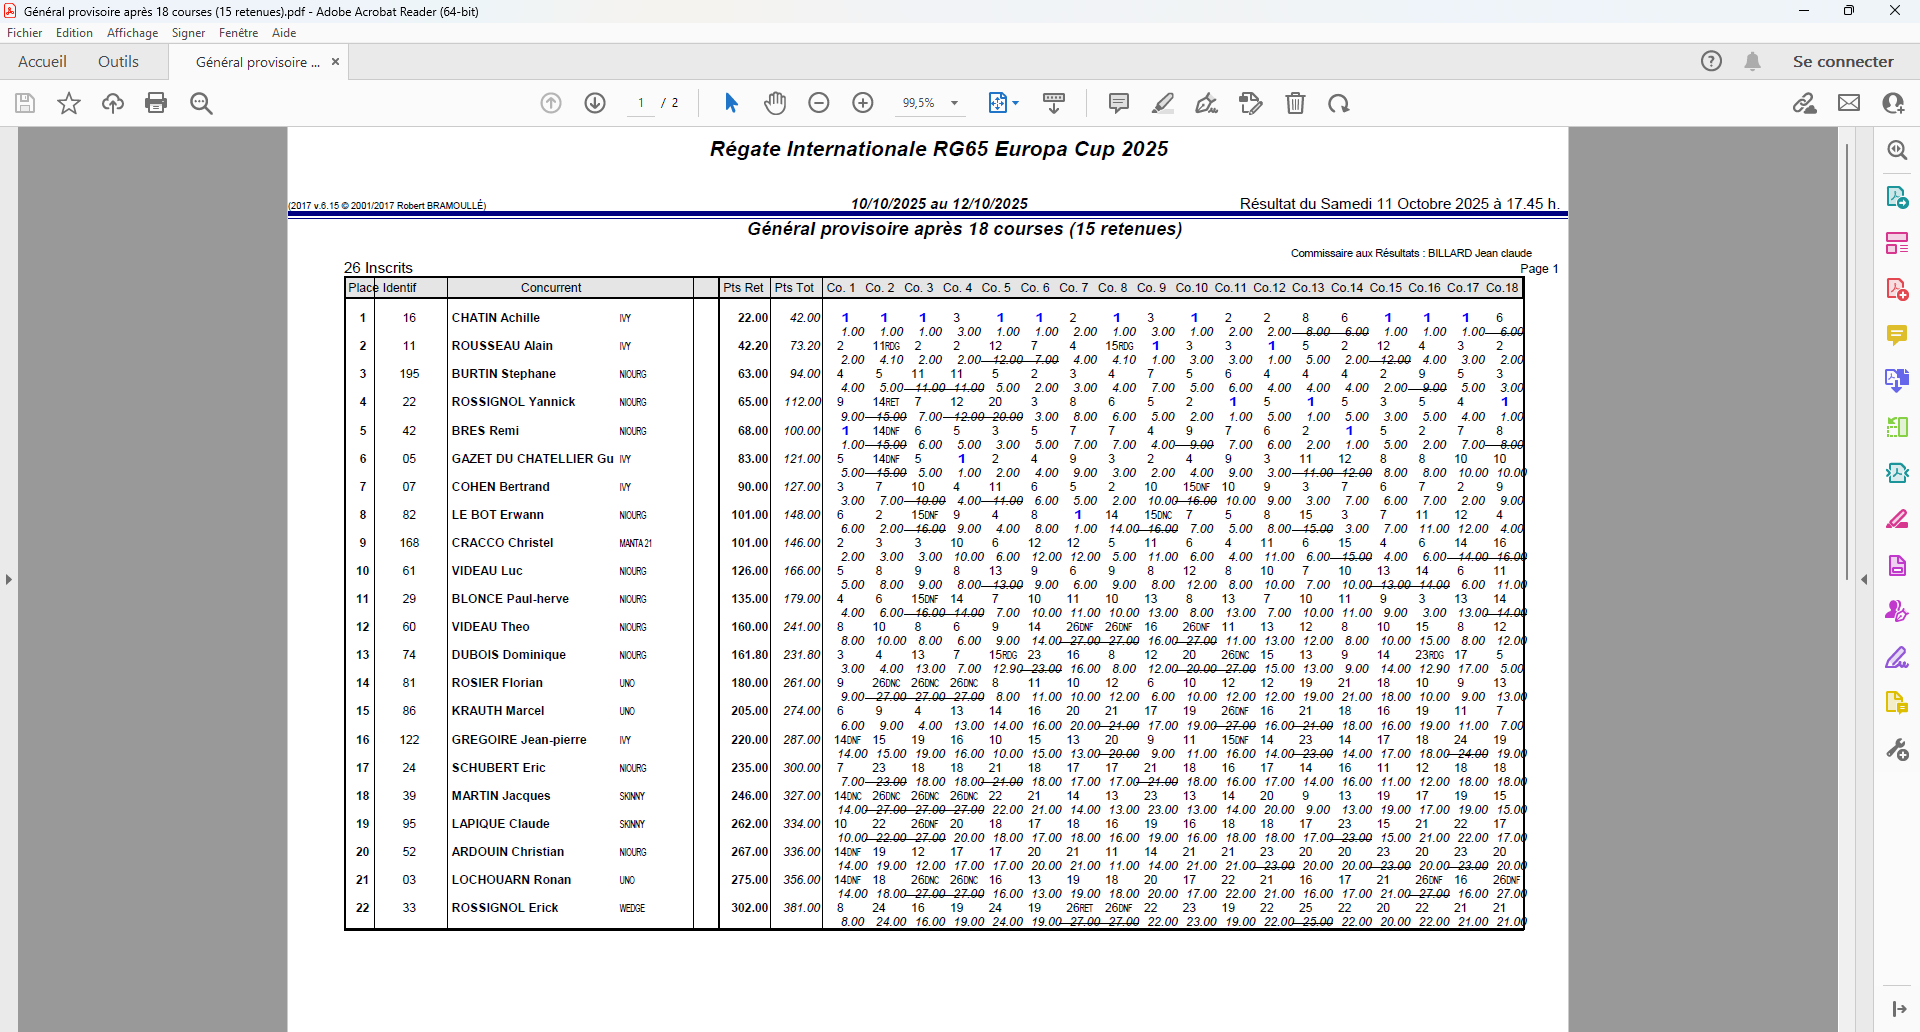The width and height of the screenshot is (1920, 1032).
Task: Go to next page arrow
Action: pyautogui.click(x=595, y=103)
